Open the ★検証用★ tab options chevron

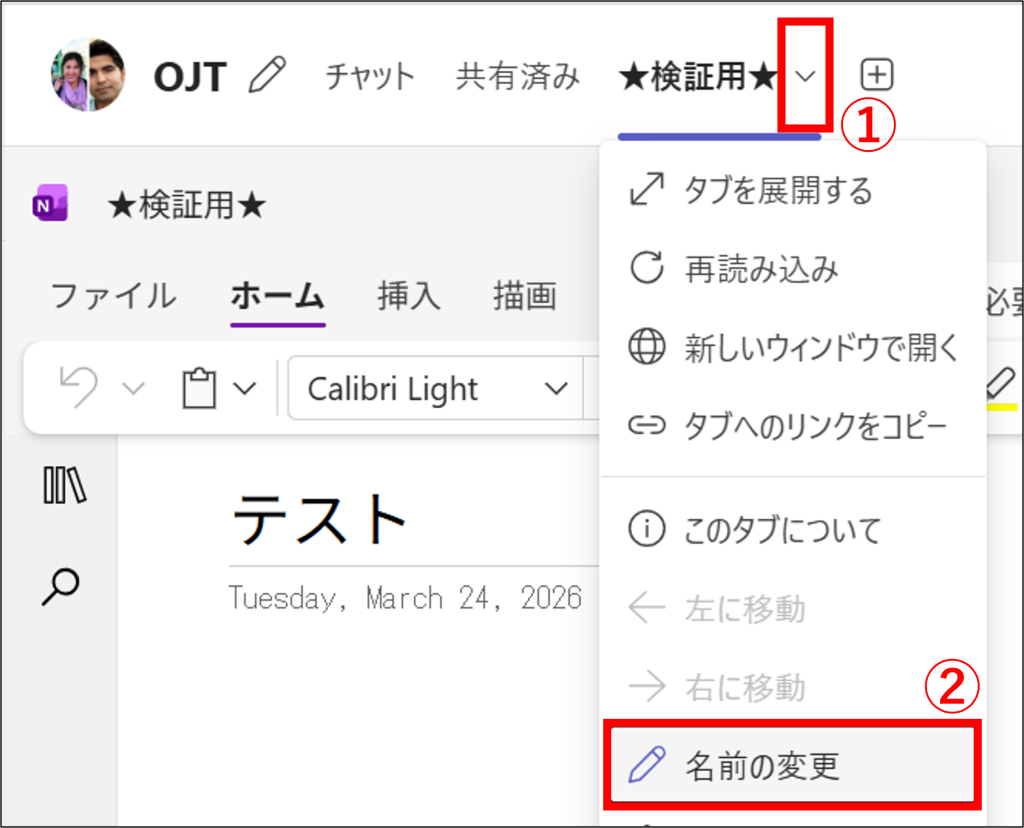(x=806, y=76)
